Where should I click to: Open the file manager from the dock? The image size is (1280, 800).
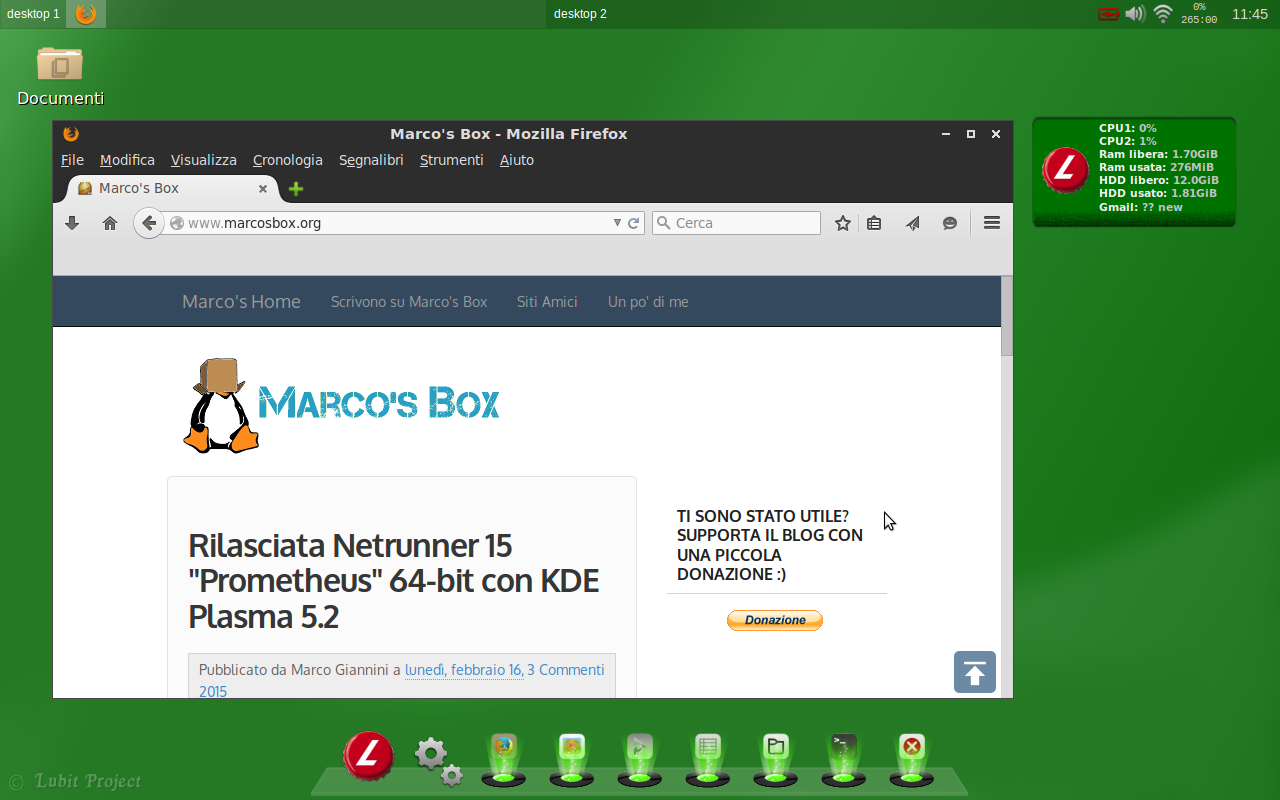[774, 745]
